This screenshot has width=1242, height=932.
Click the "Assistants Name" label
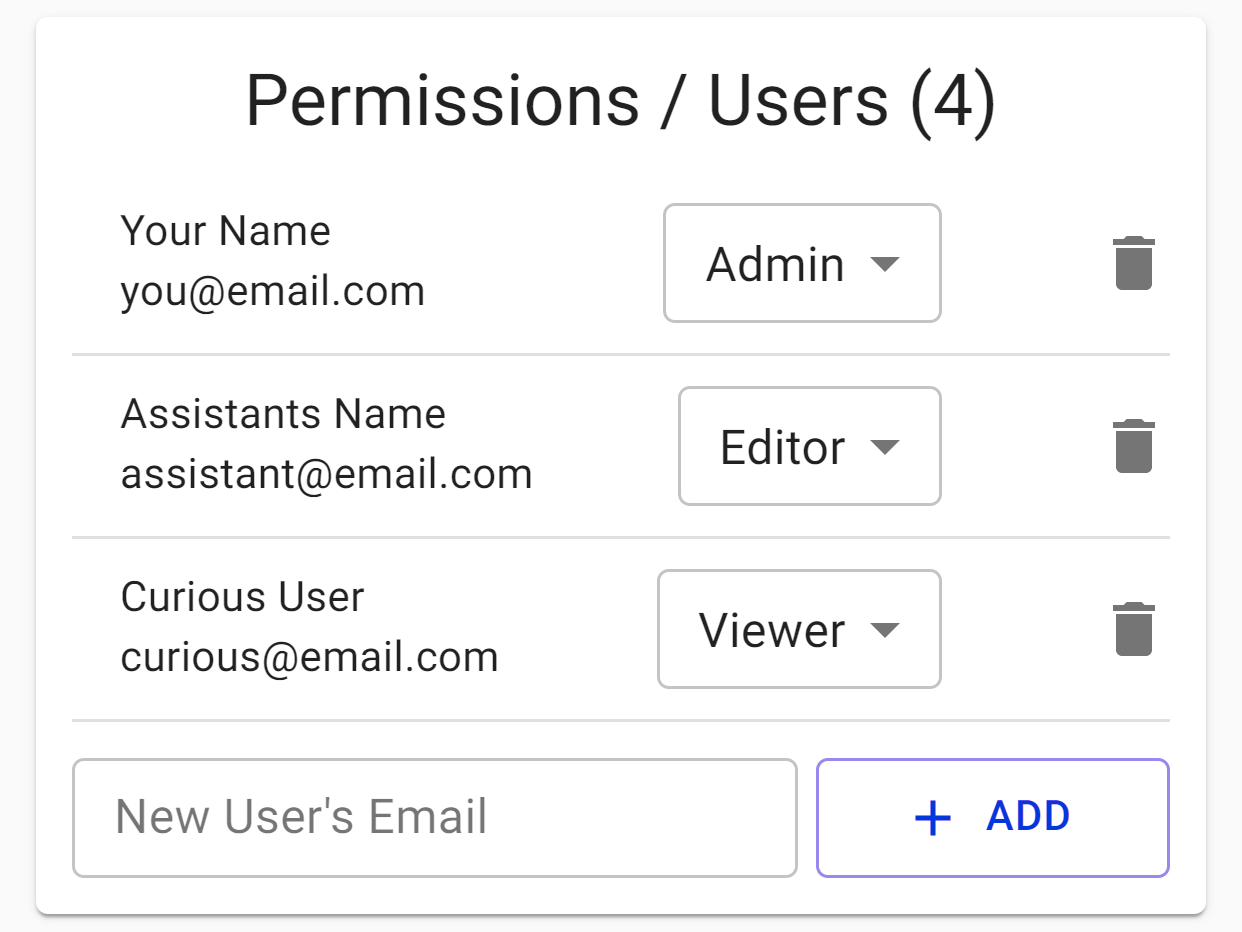[x=283, y=414]
